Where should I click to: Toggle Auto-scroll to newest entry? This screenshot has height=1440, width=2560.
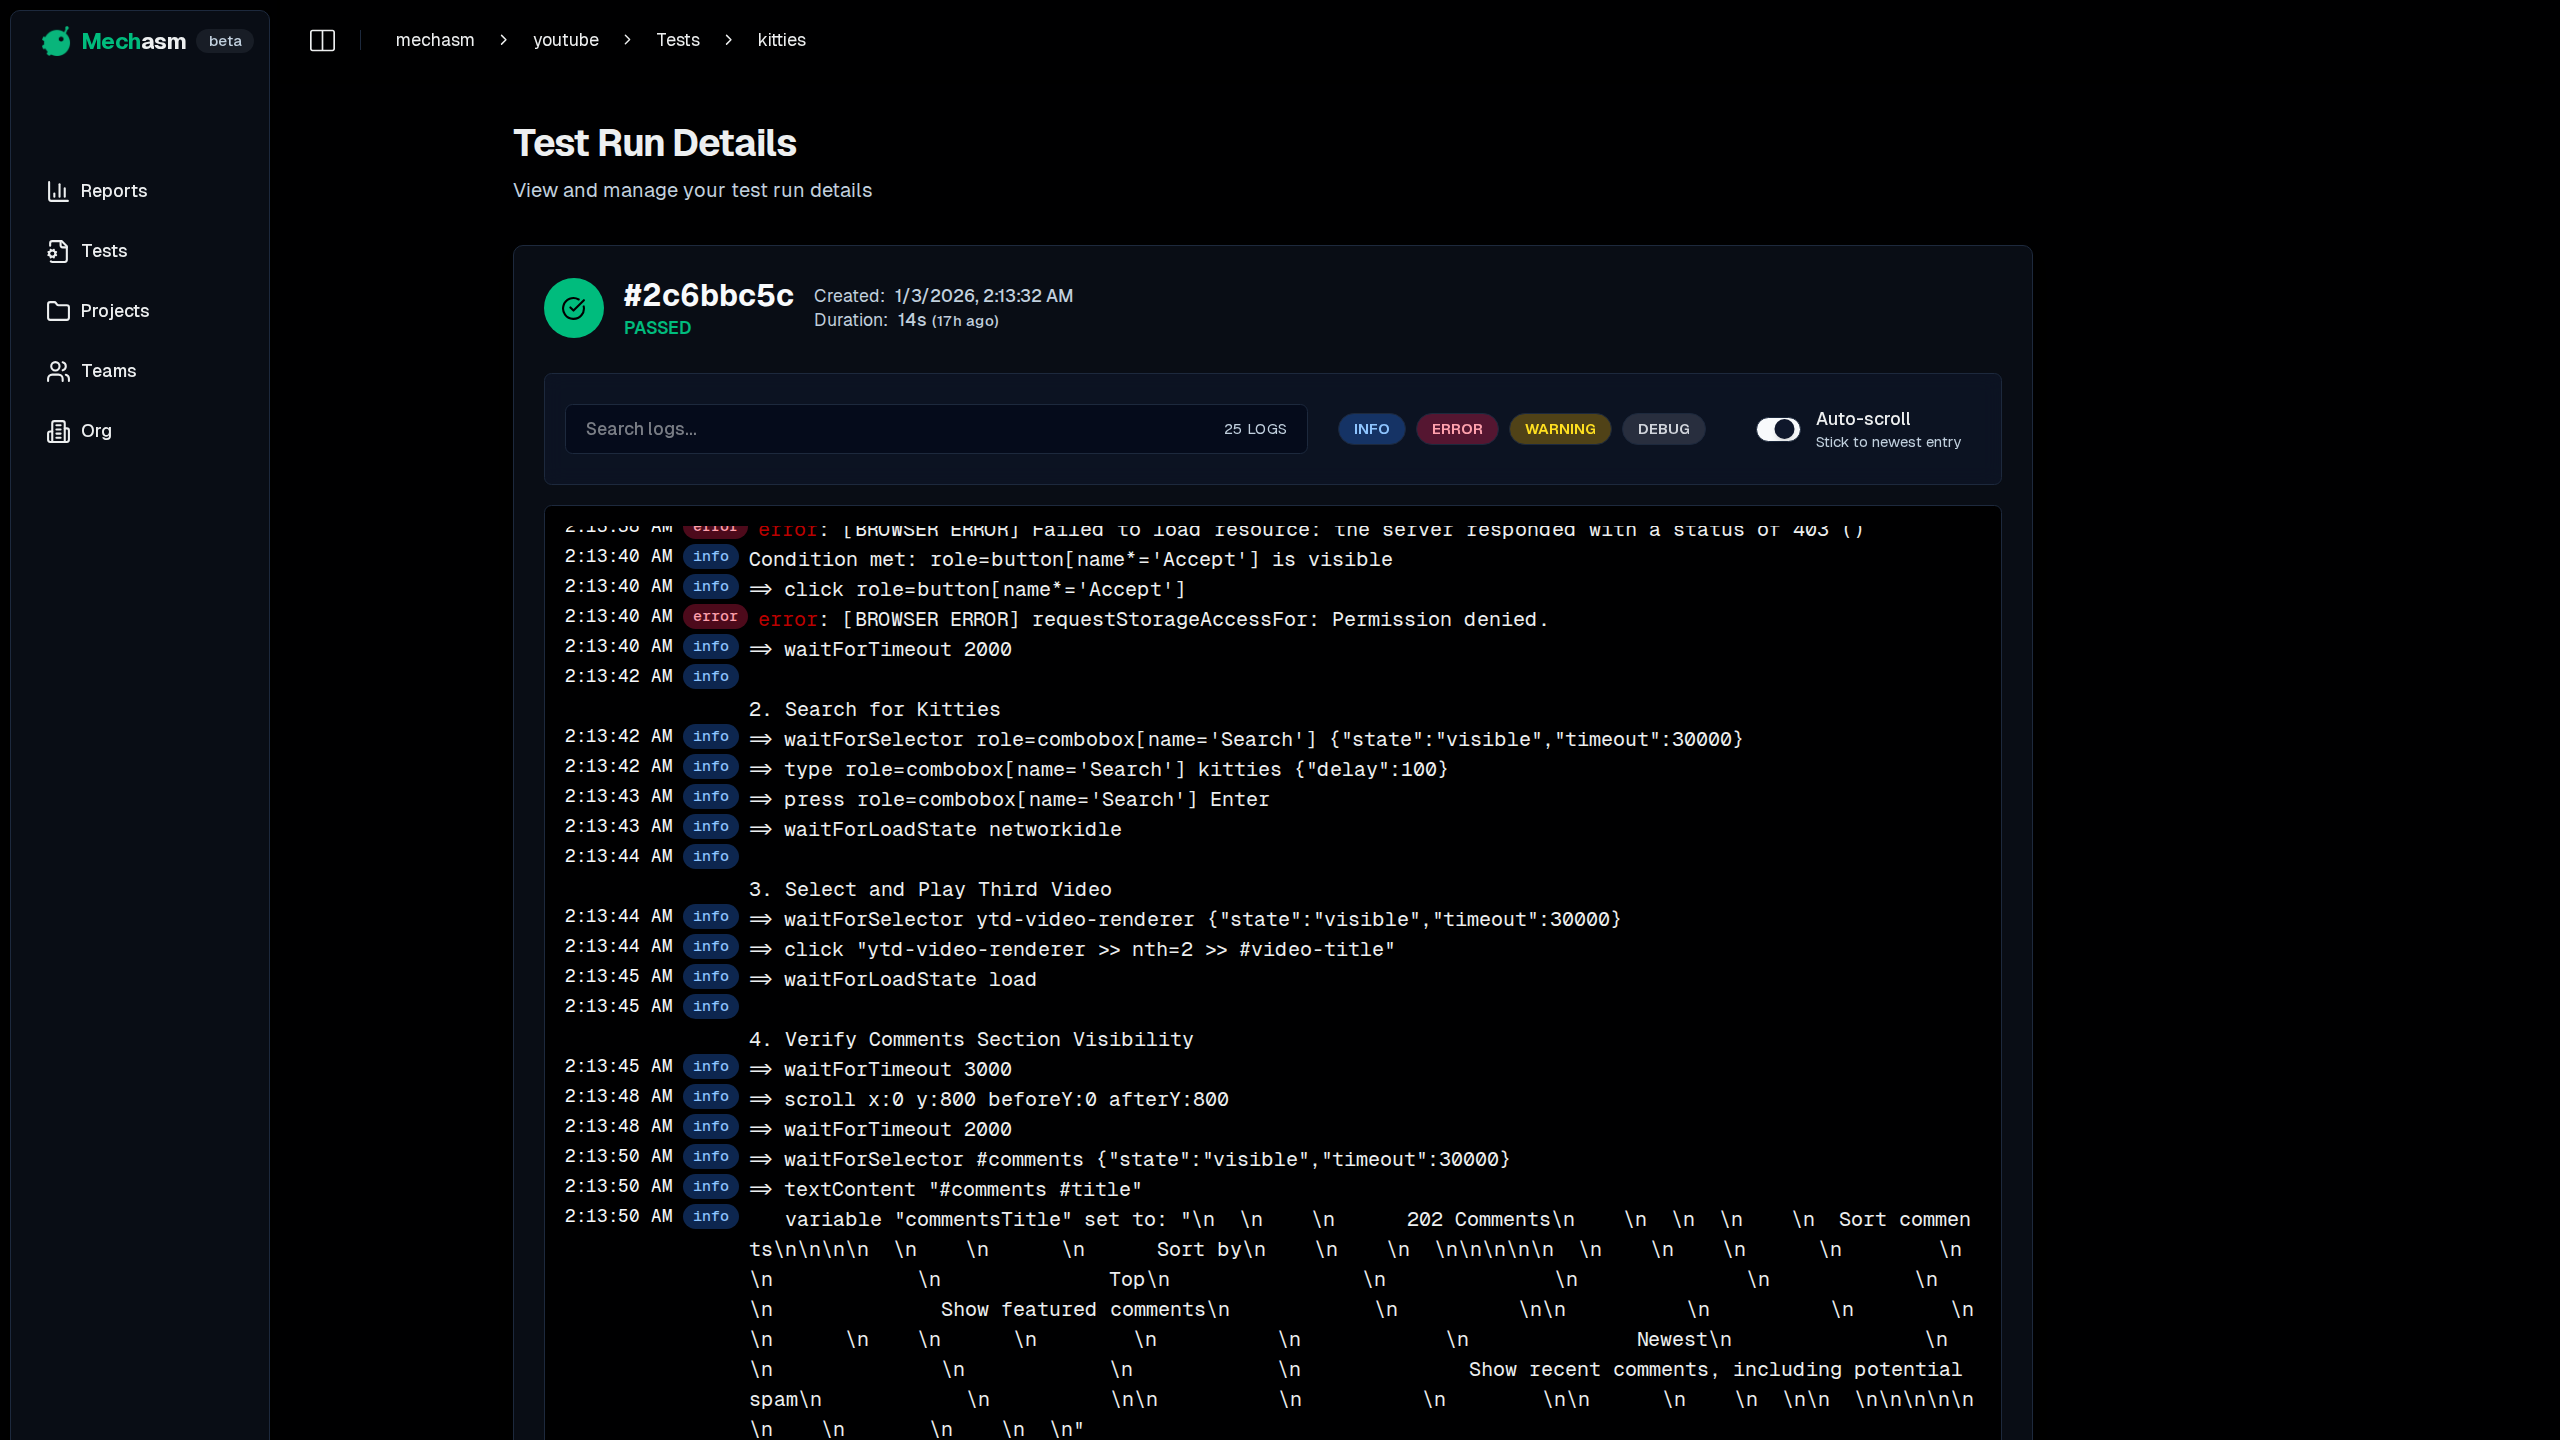point(1777,428)
